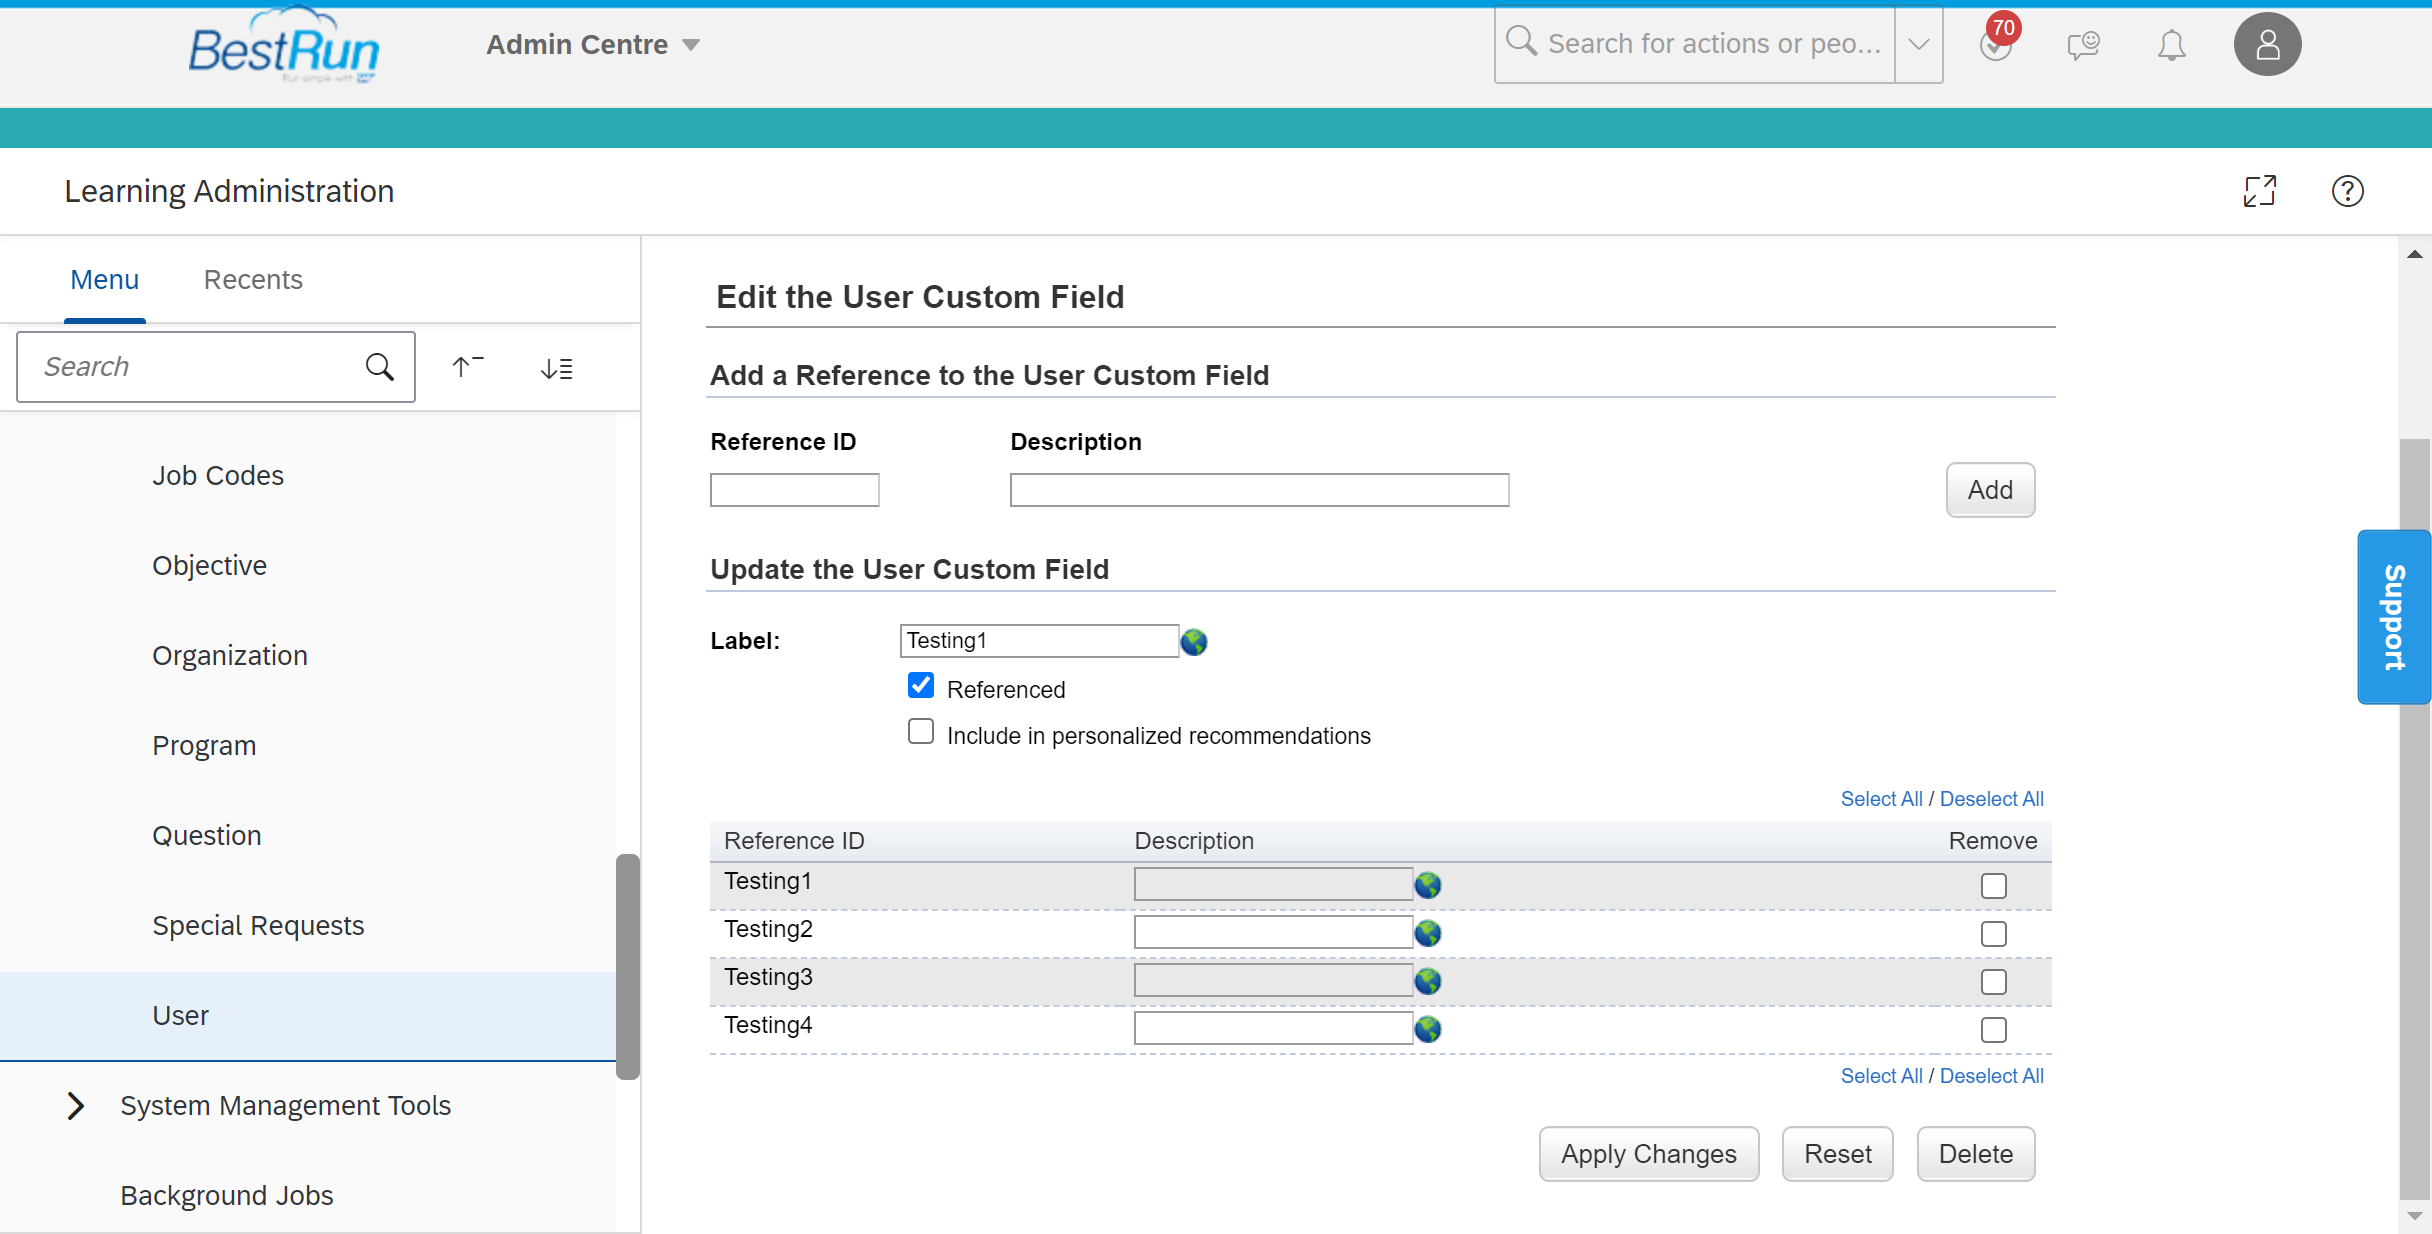Click the Add button
2432x1234 pixels.
tap(1990, 490)
